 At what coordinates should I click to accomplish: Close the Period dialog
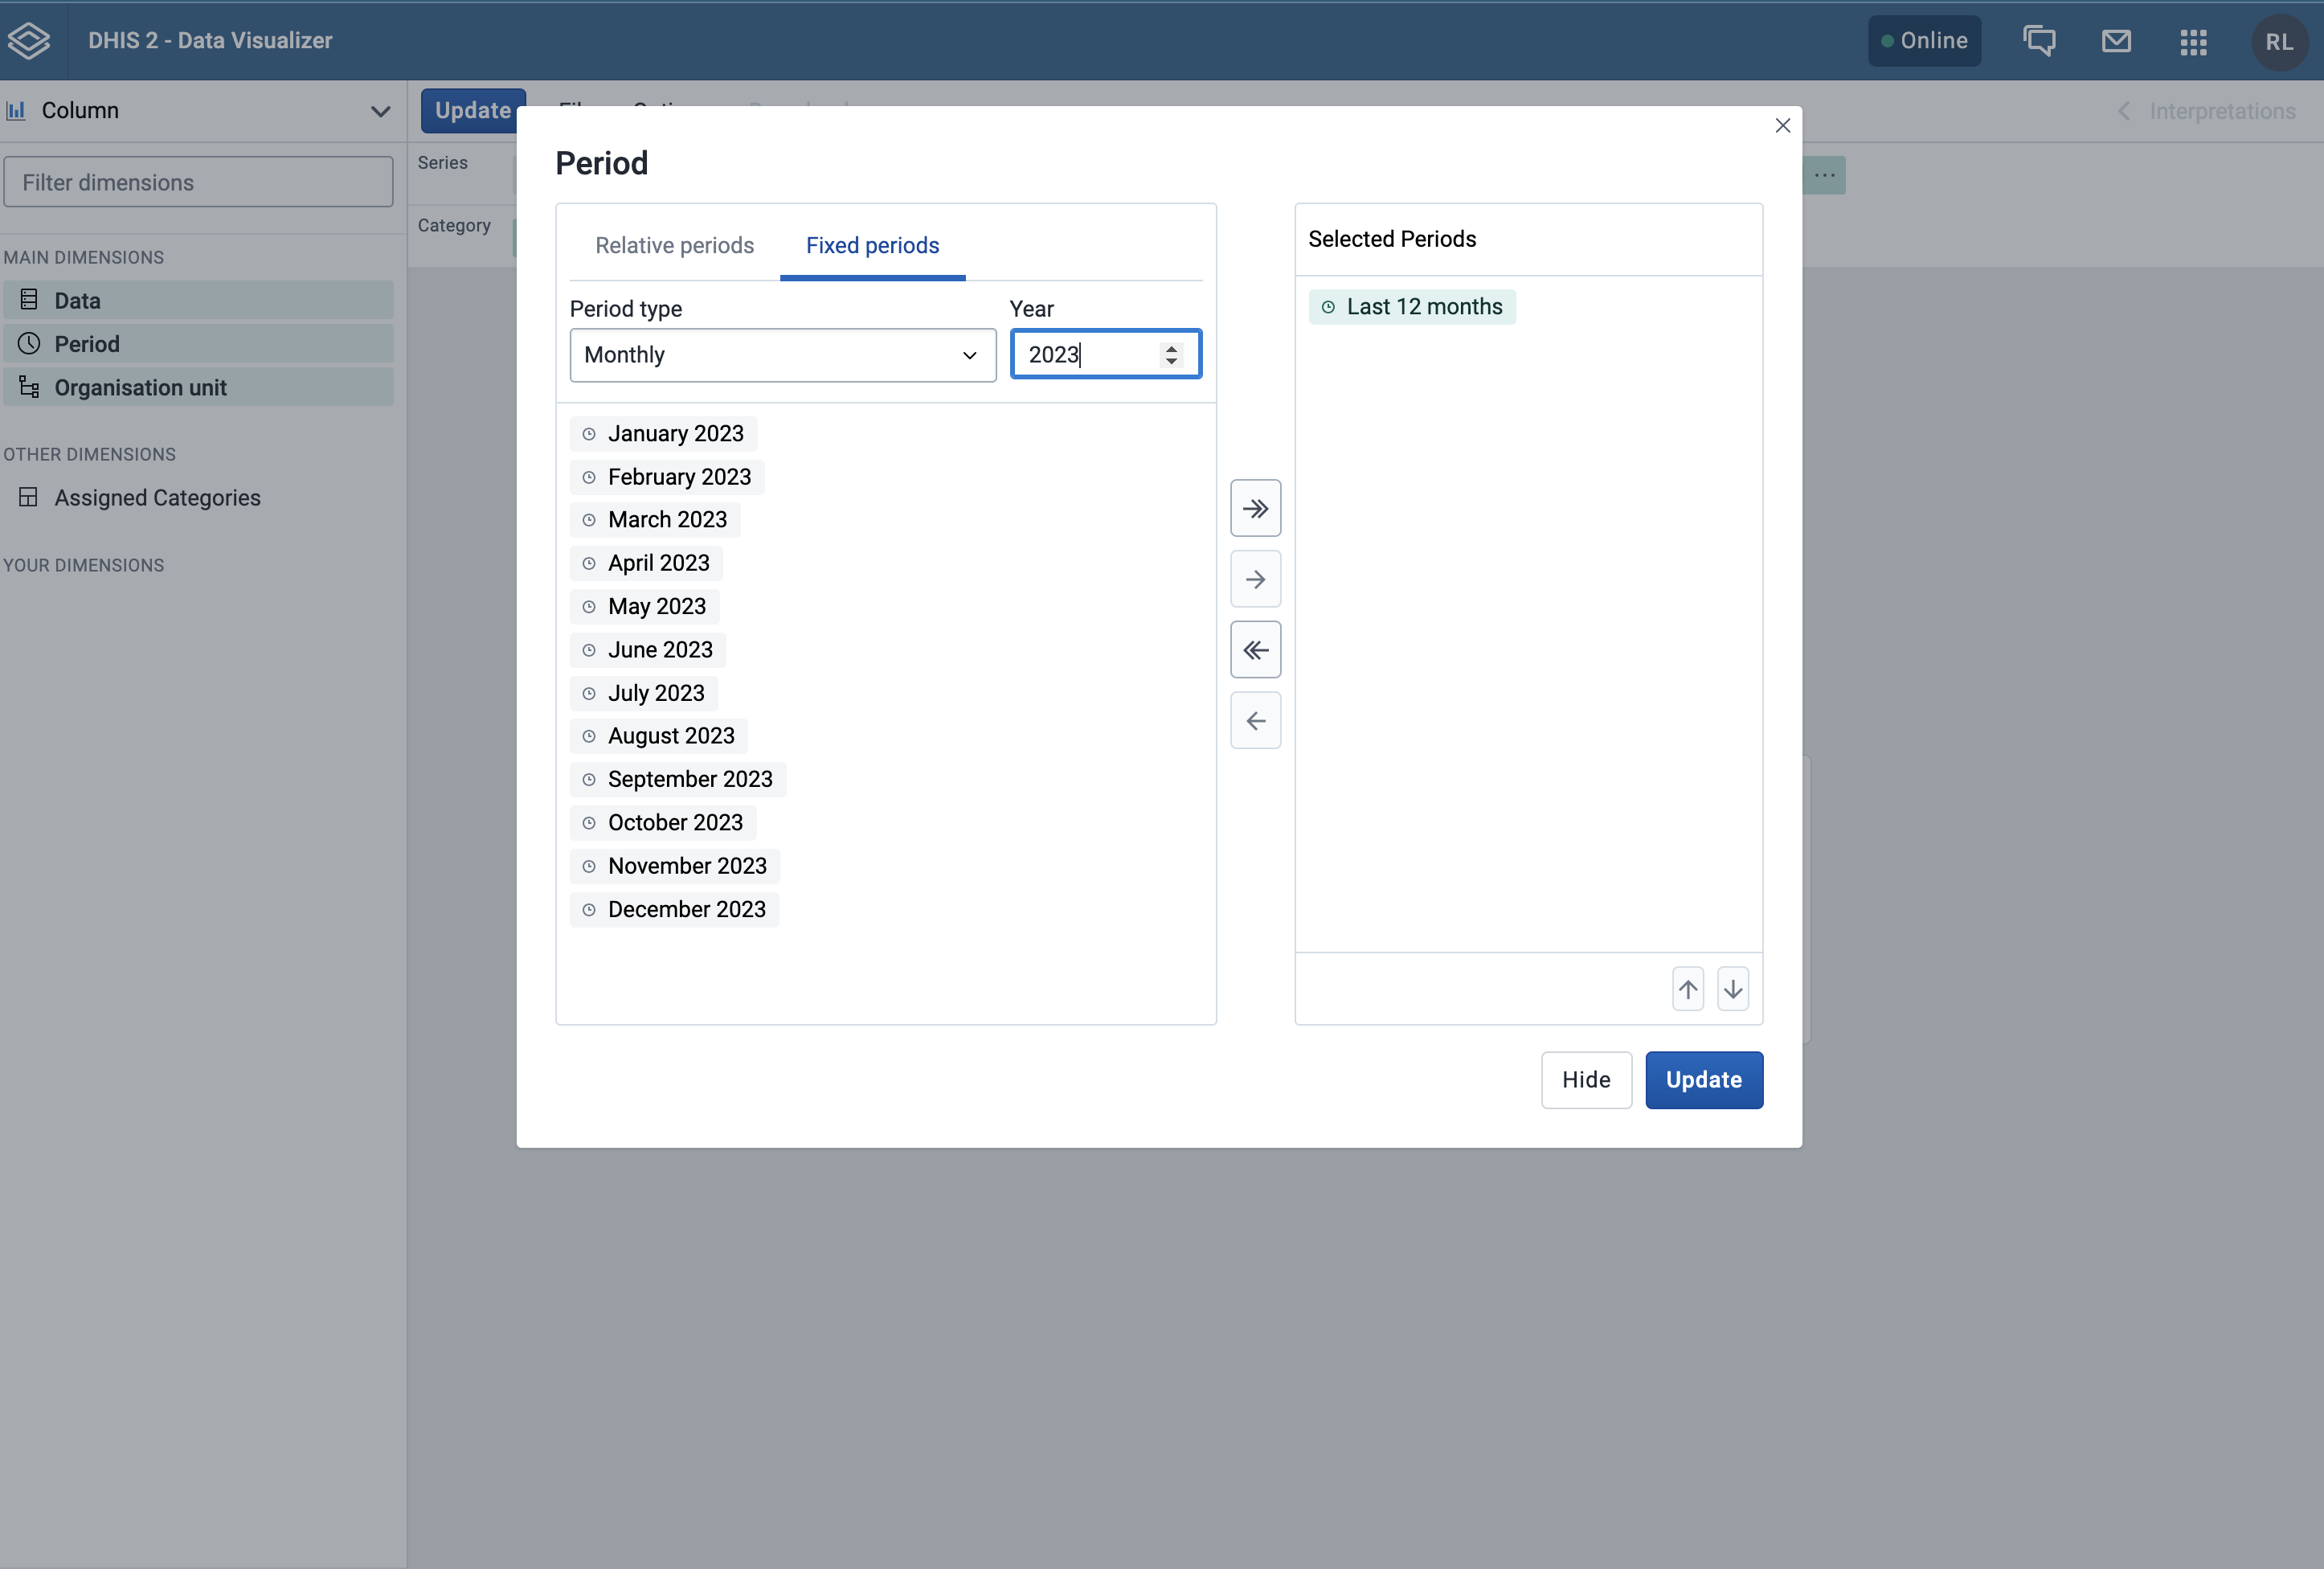tap(1782, 126)
